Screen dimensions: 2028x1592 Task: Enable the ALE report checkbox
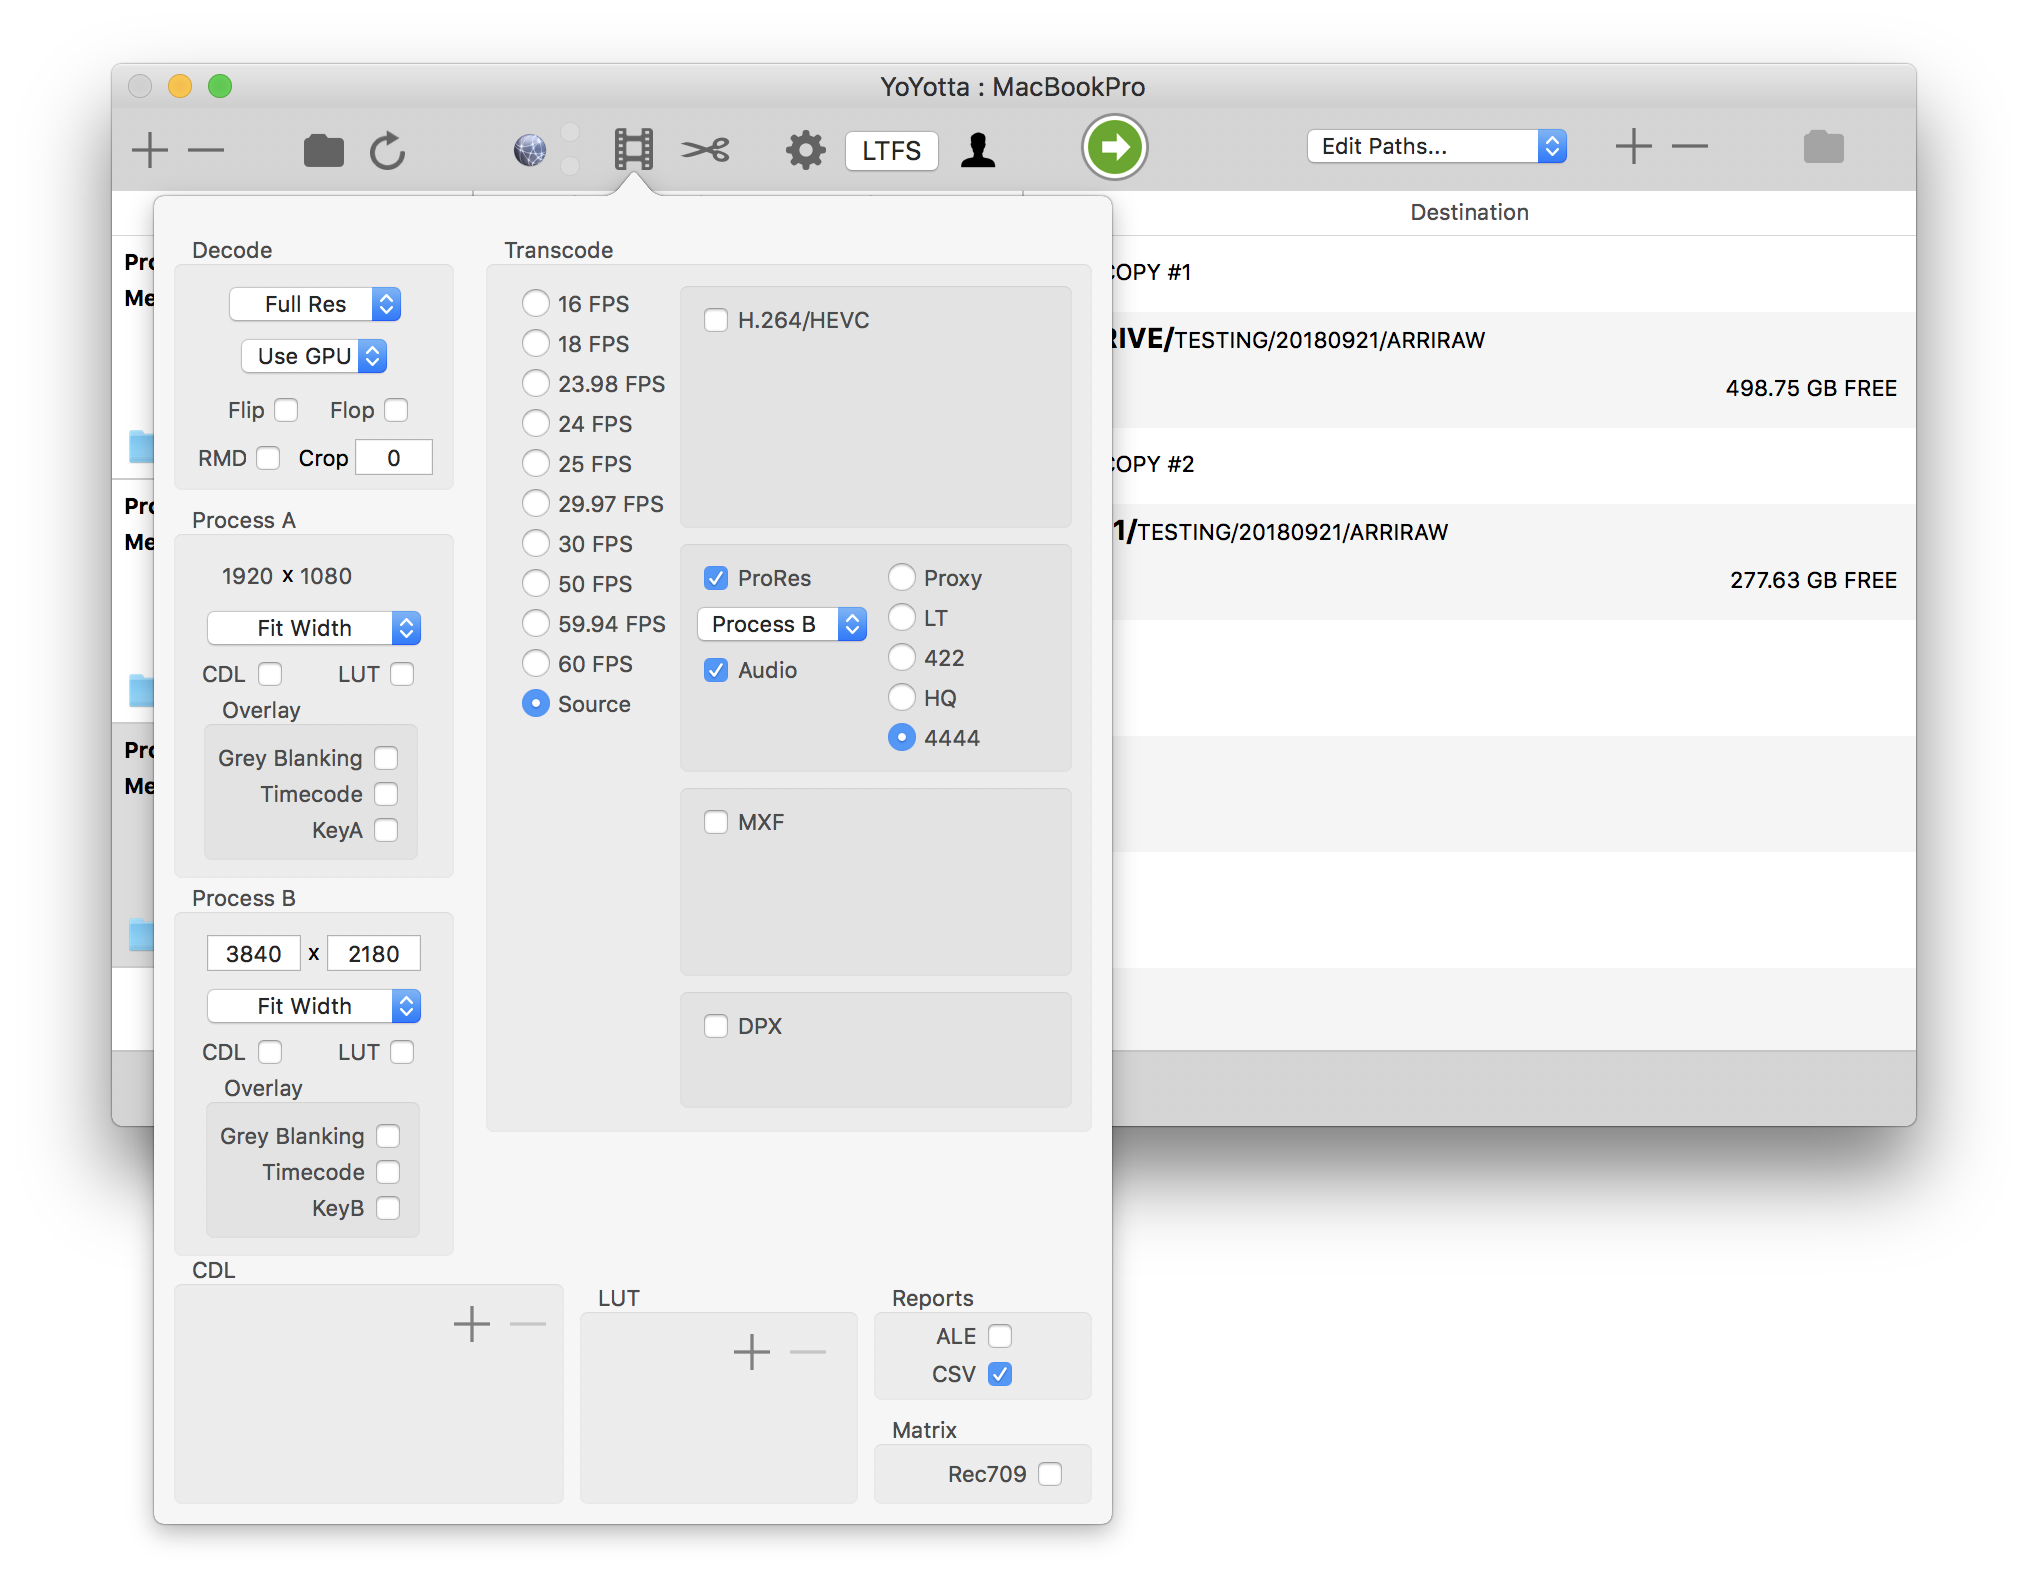tap(1000, 1336)
